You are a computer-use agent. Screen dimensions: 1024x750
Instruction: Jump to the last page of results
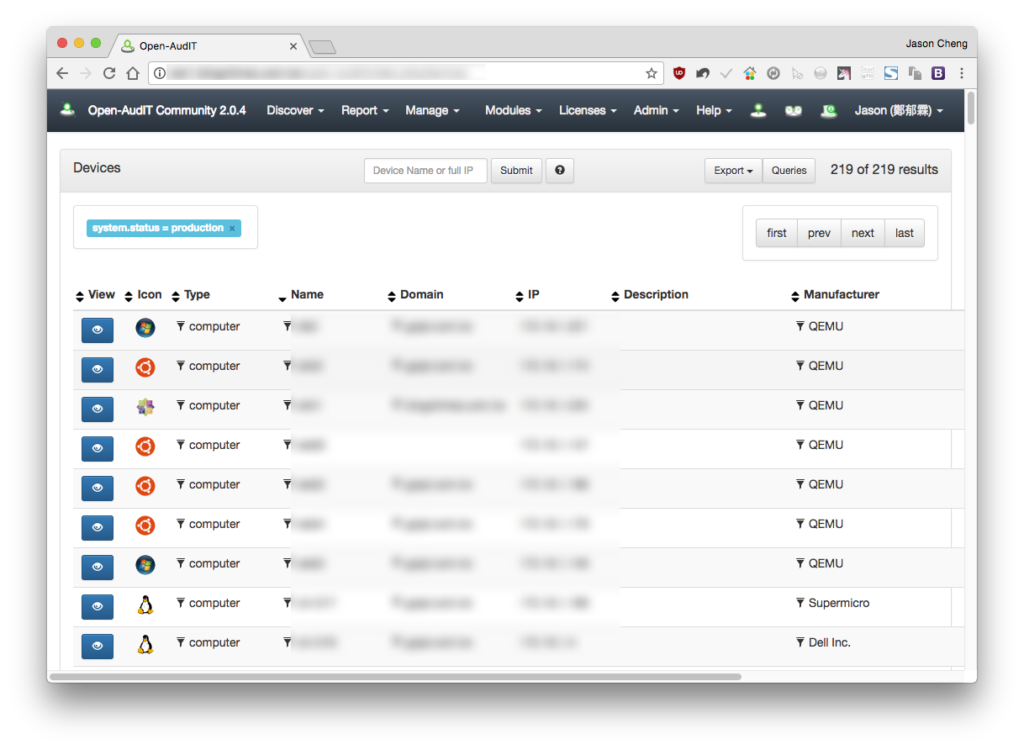click(x=904, y=233)
